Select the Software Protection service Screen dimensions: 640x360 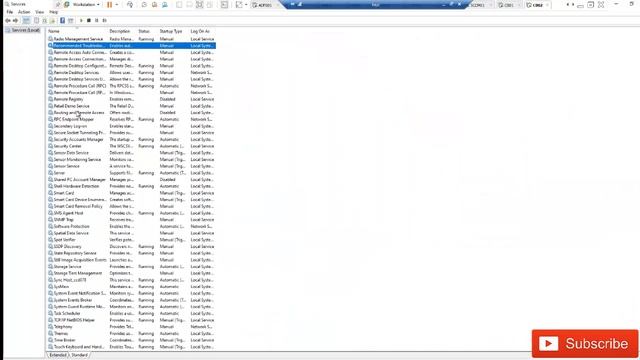pyautogui.click(x=131, y=227)
